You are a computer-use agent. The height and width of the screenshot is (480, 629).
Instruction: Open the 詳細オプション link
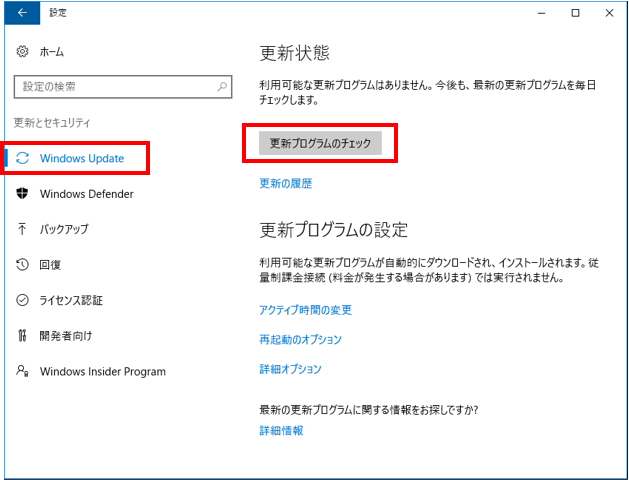coord(290,369)
